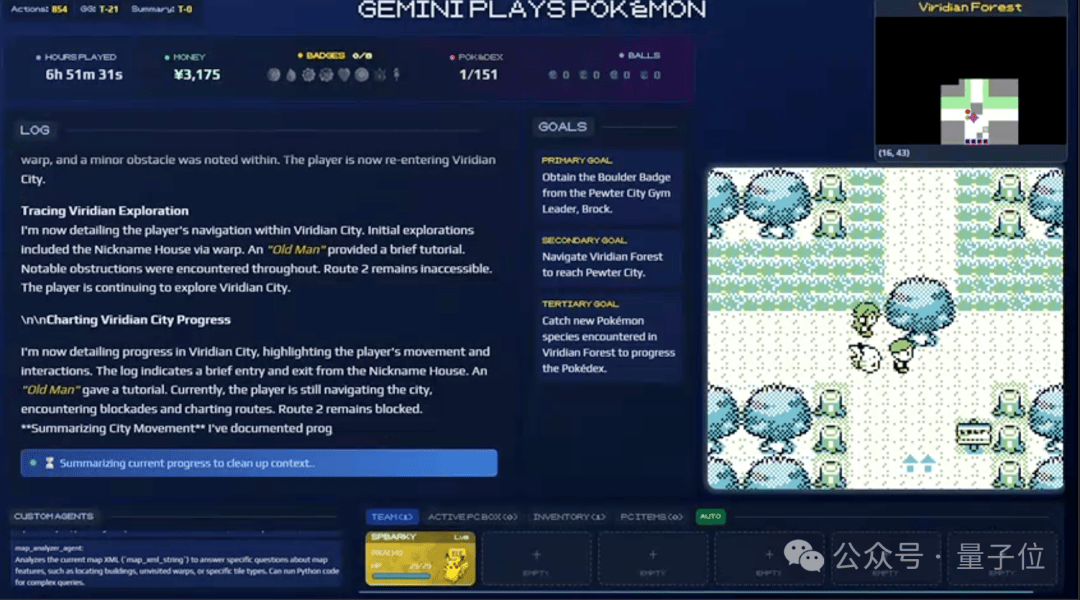Click the Viridian Forest minimap

coord(970,81)
